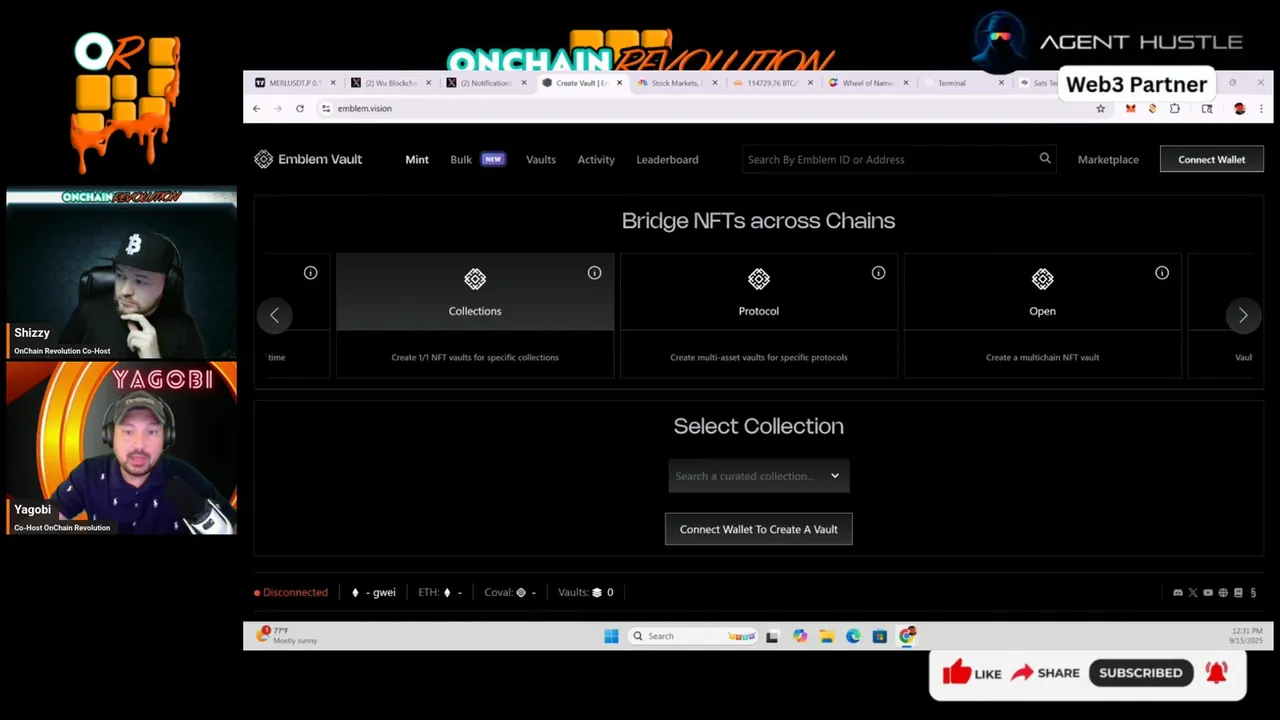Open the Vaults nav item
Image resolution: width=1280 pixels, height=720 pixels.
(541, 159)
